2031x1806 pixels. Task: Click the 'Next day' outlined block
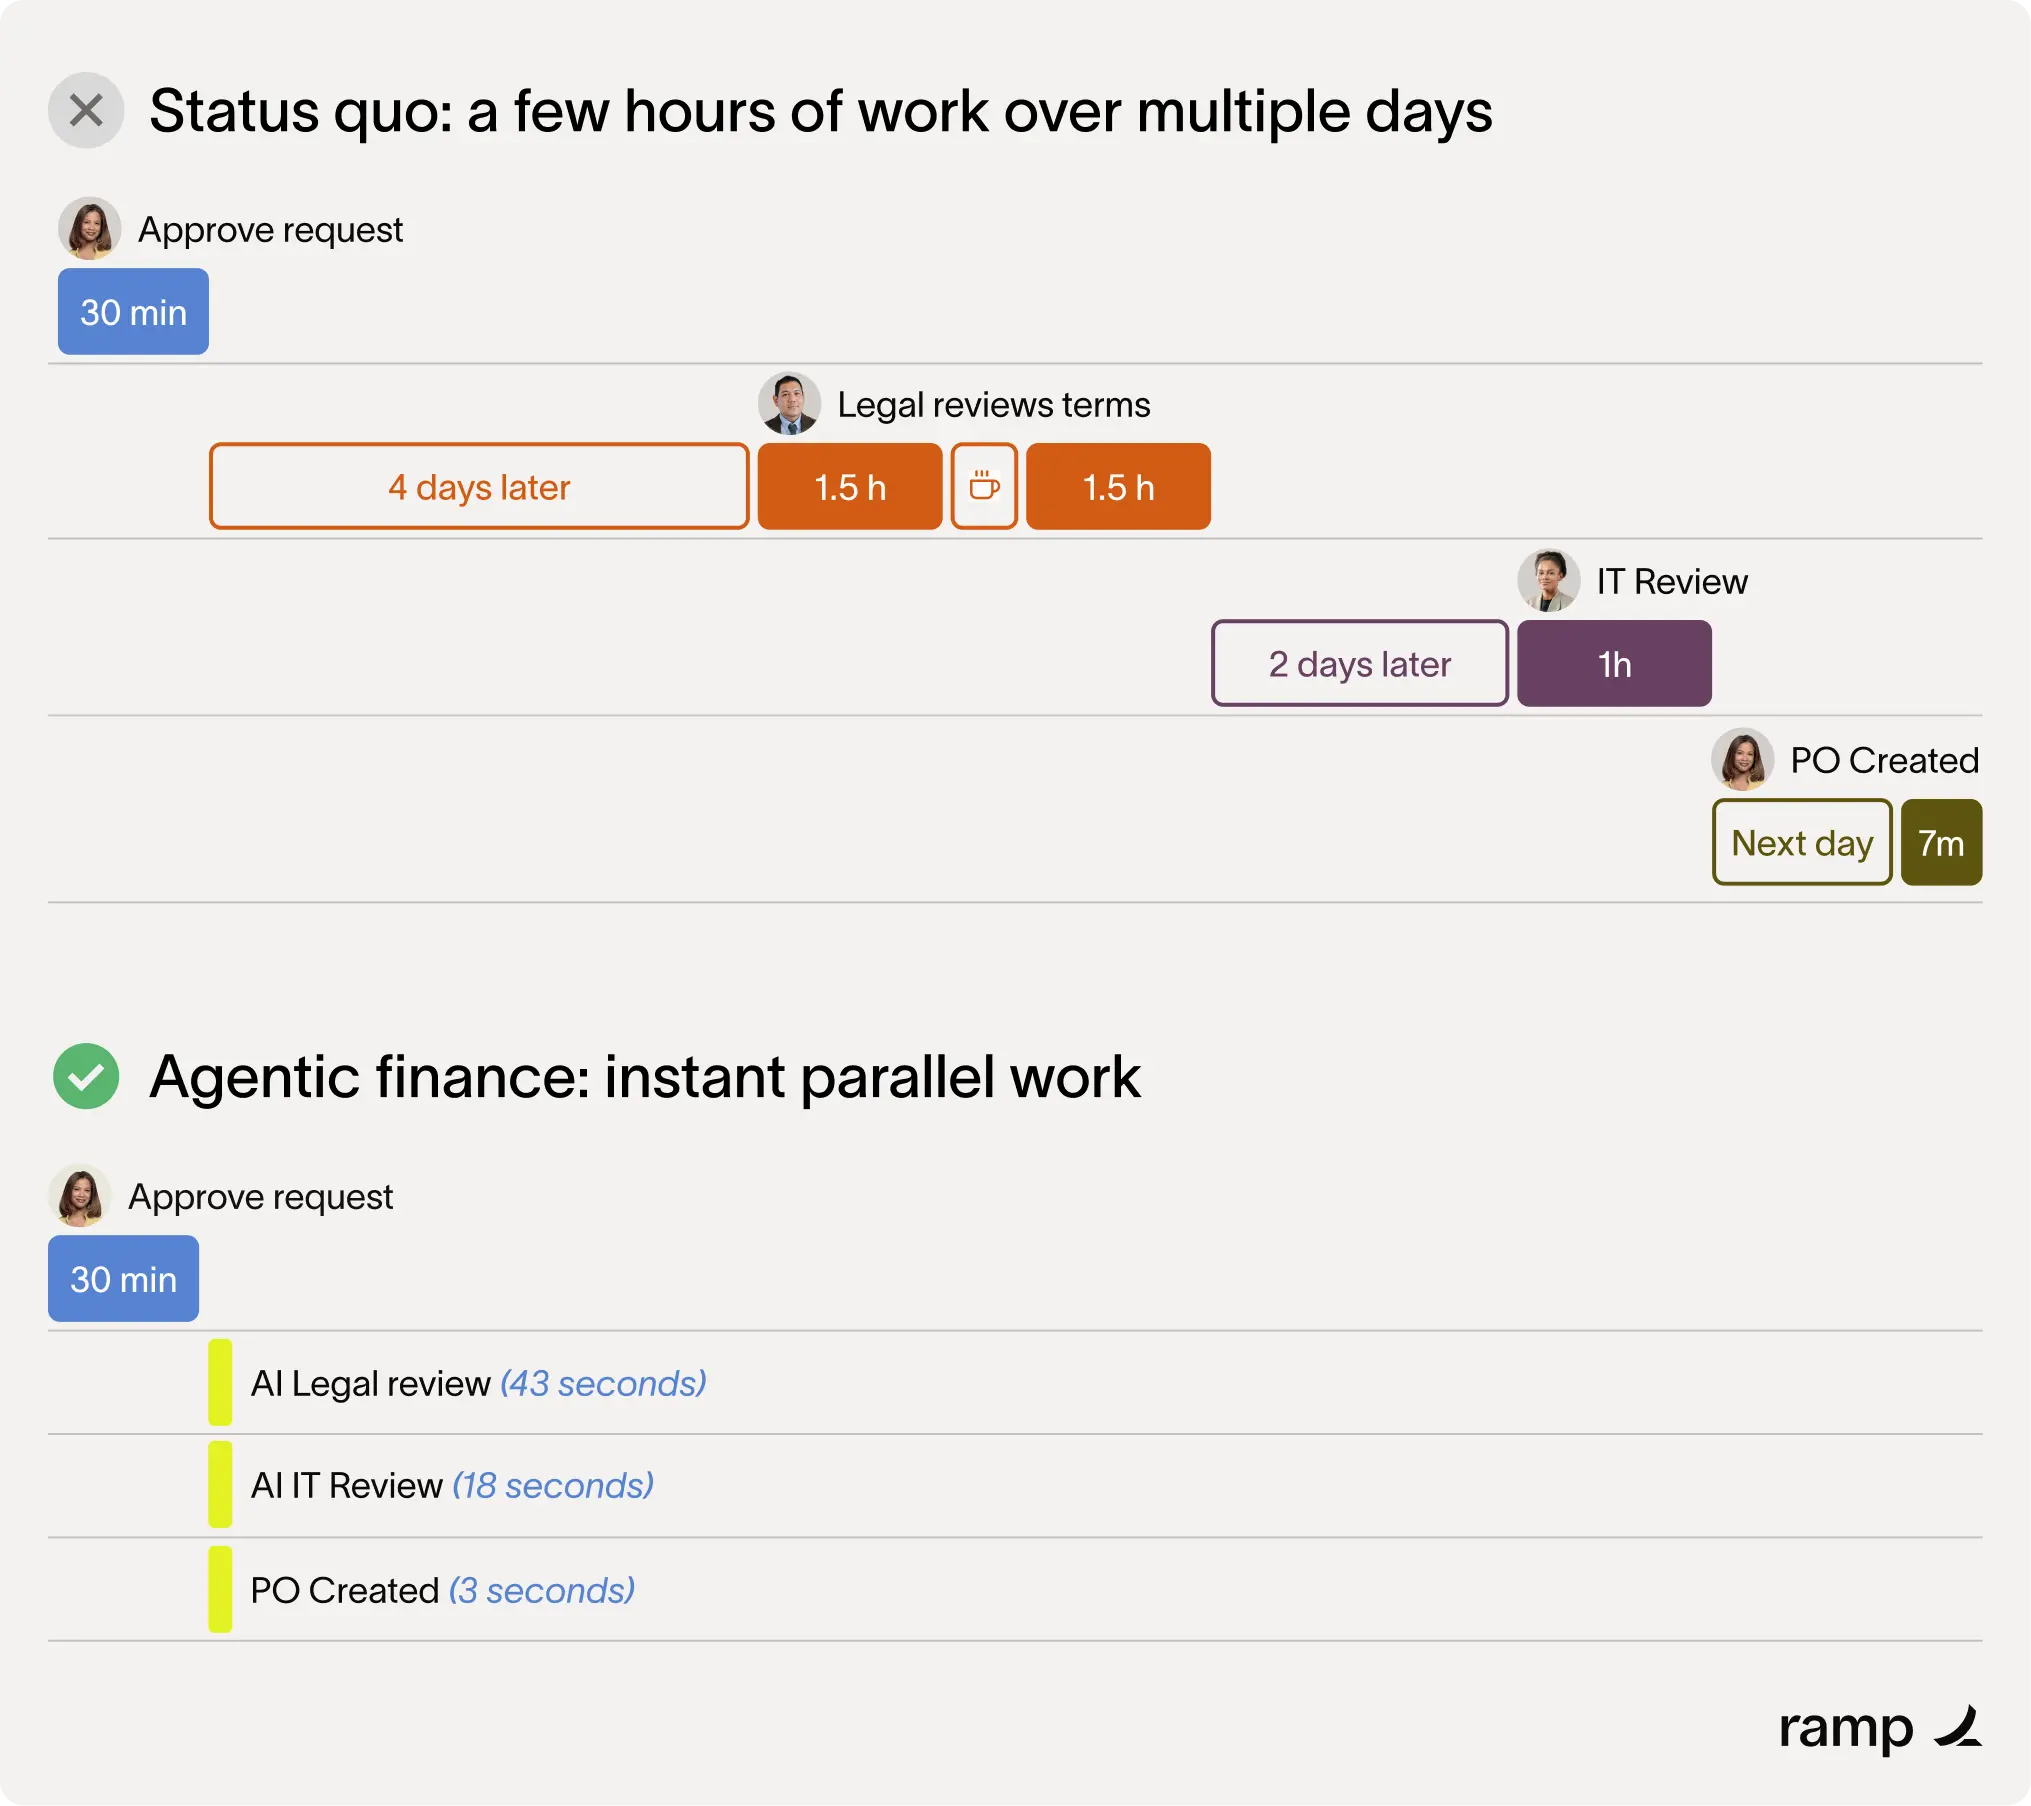coord(1802,842)
